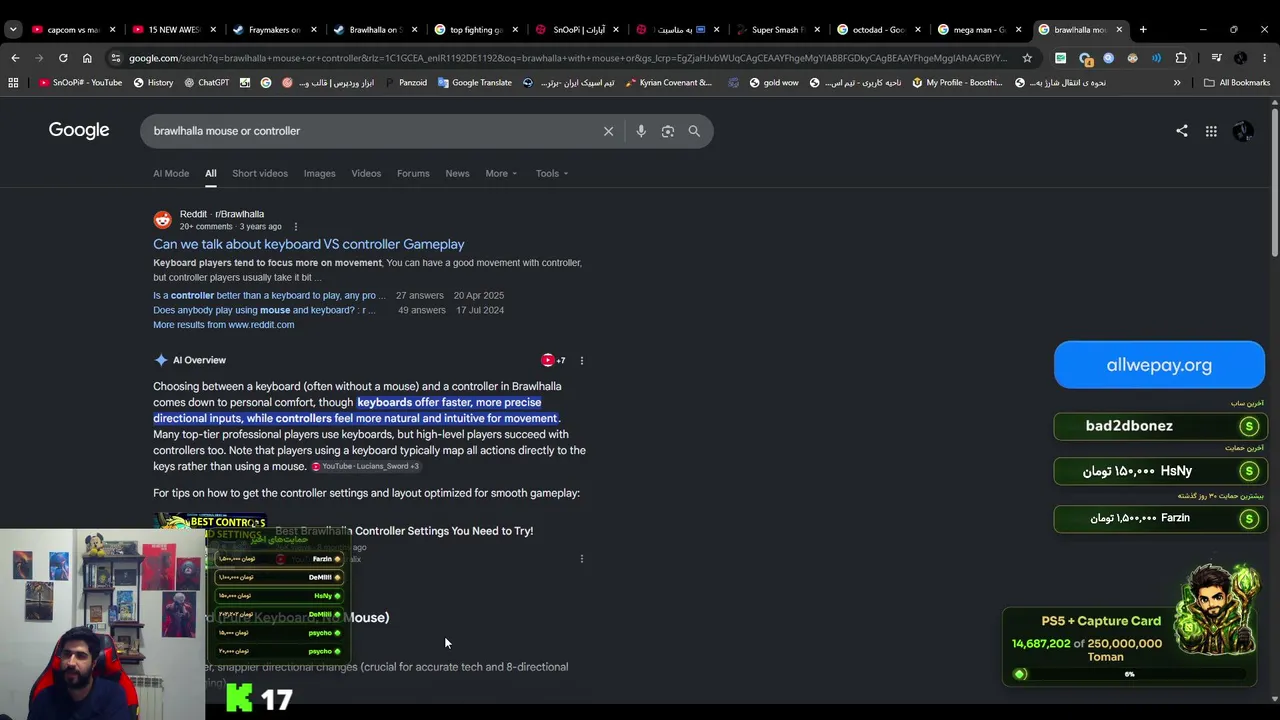Screen dimensions: 1280x720
Task: Select the Short videos results tab
Action: (x=260, y=174)
